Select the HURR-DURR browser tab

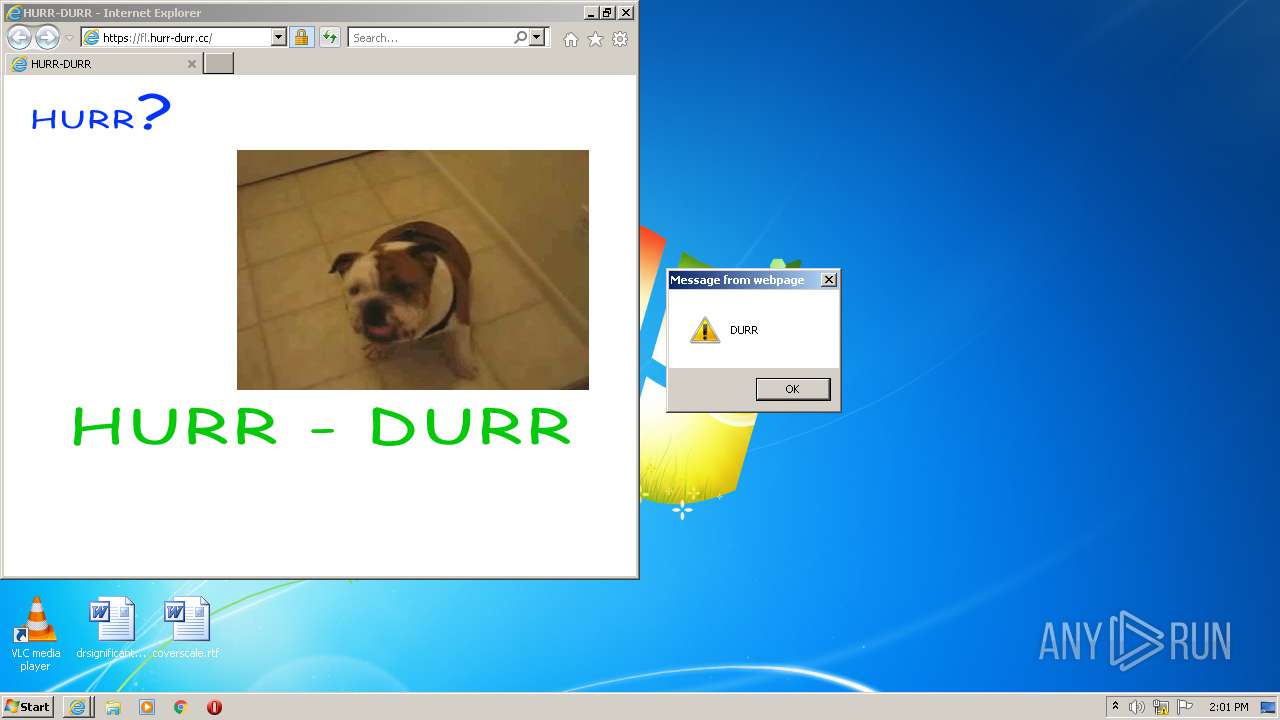click(103, 64)
